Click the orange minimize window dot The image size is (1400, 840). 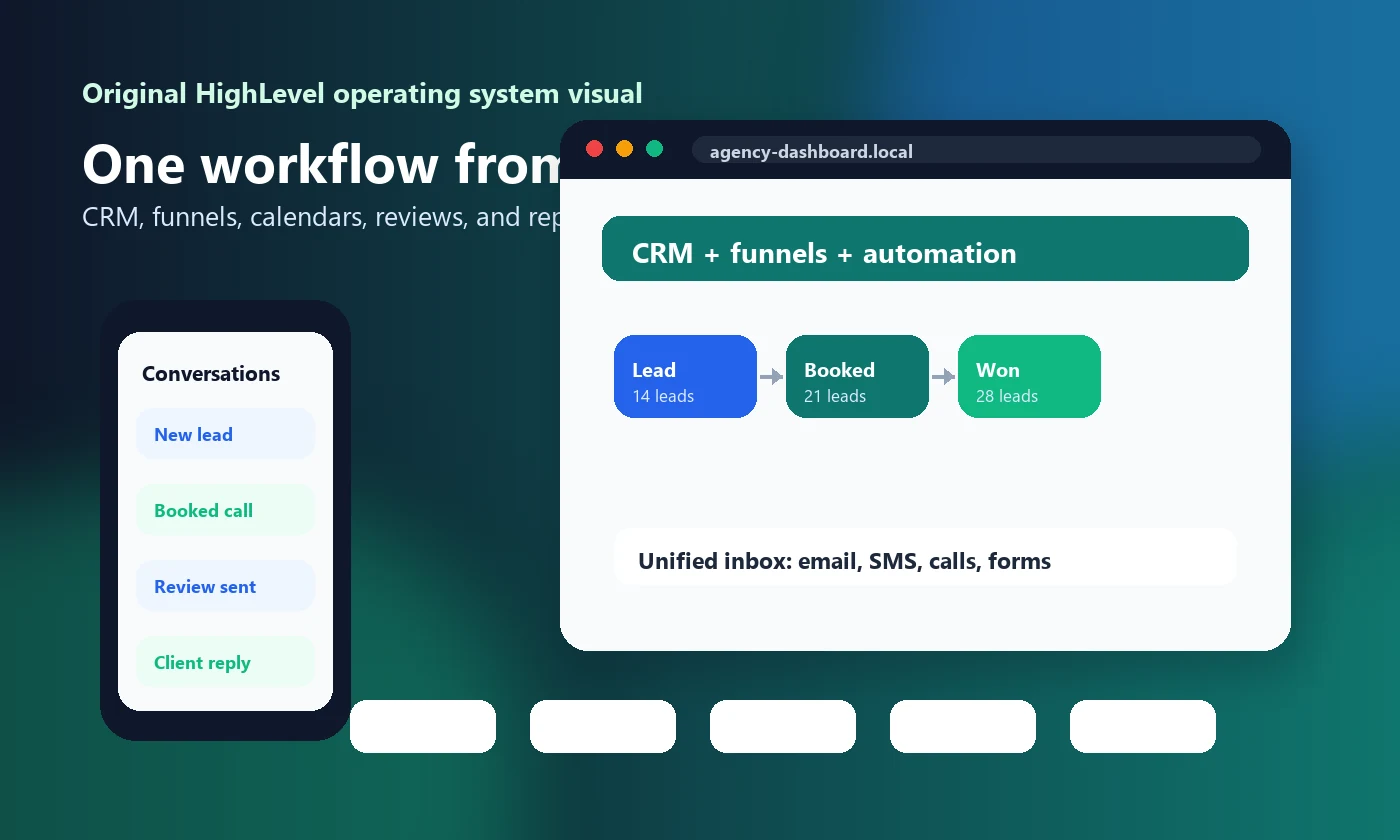[x=624, y=149]
